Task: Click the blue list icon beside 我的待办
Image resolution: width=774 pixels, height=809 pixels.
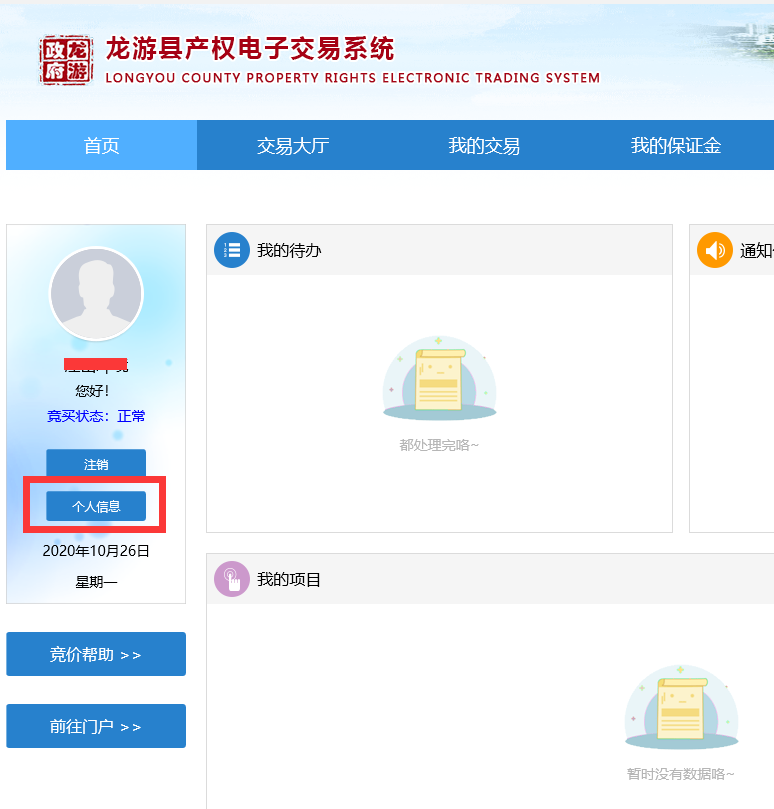Action: point(232,250)
